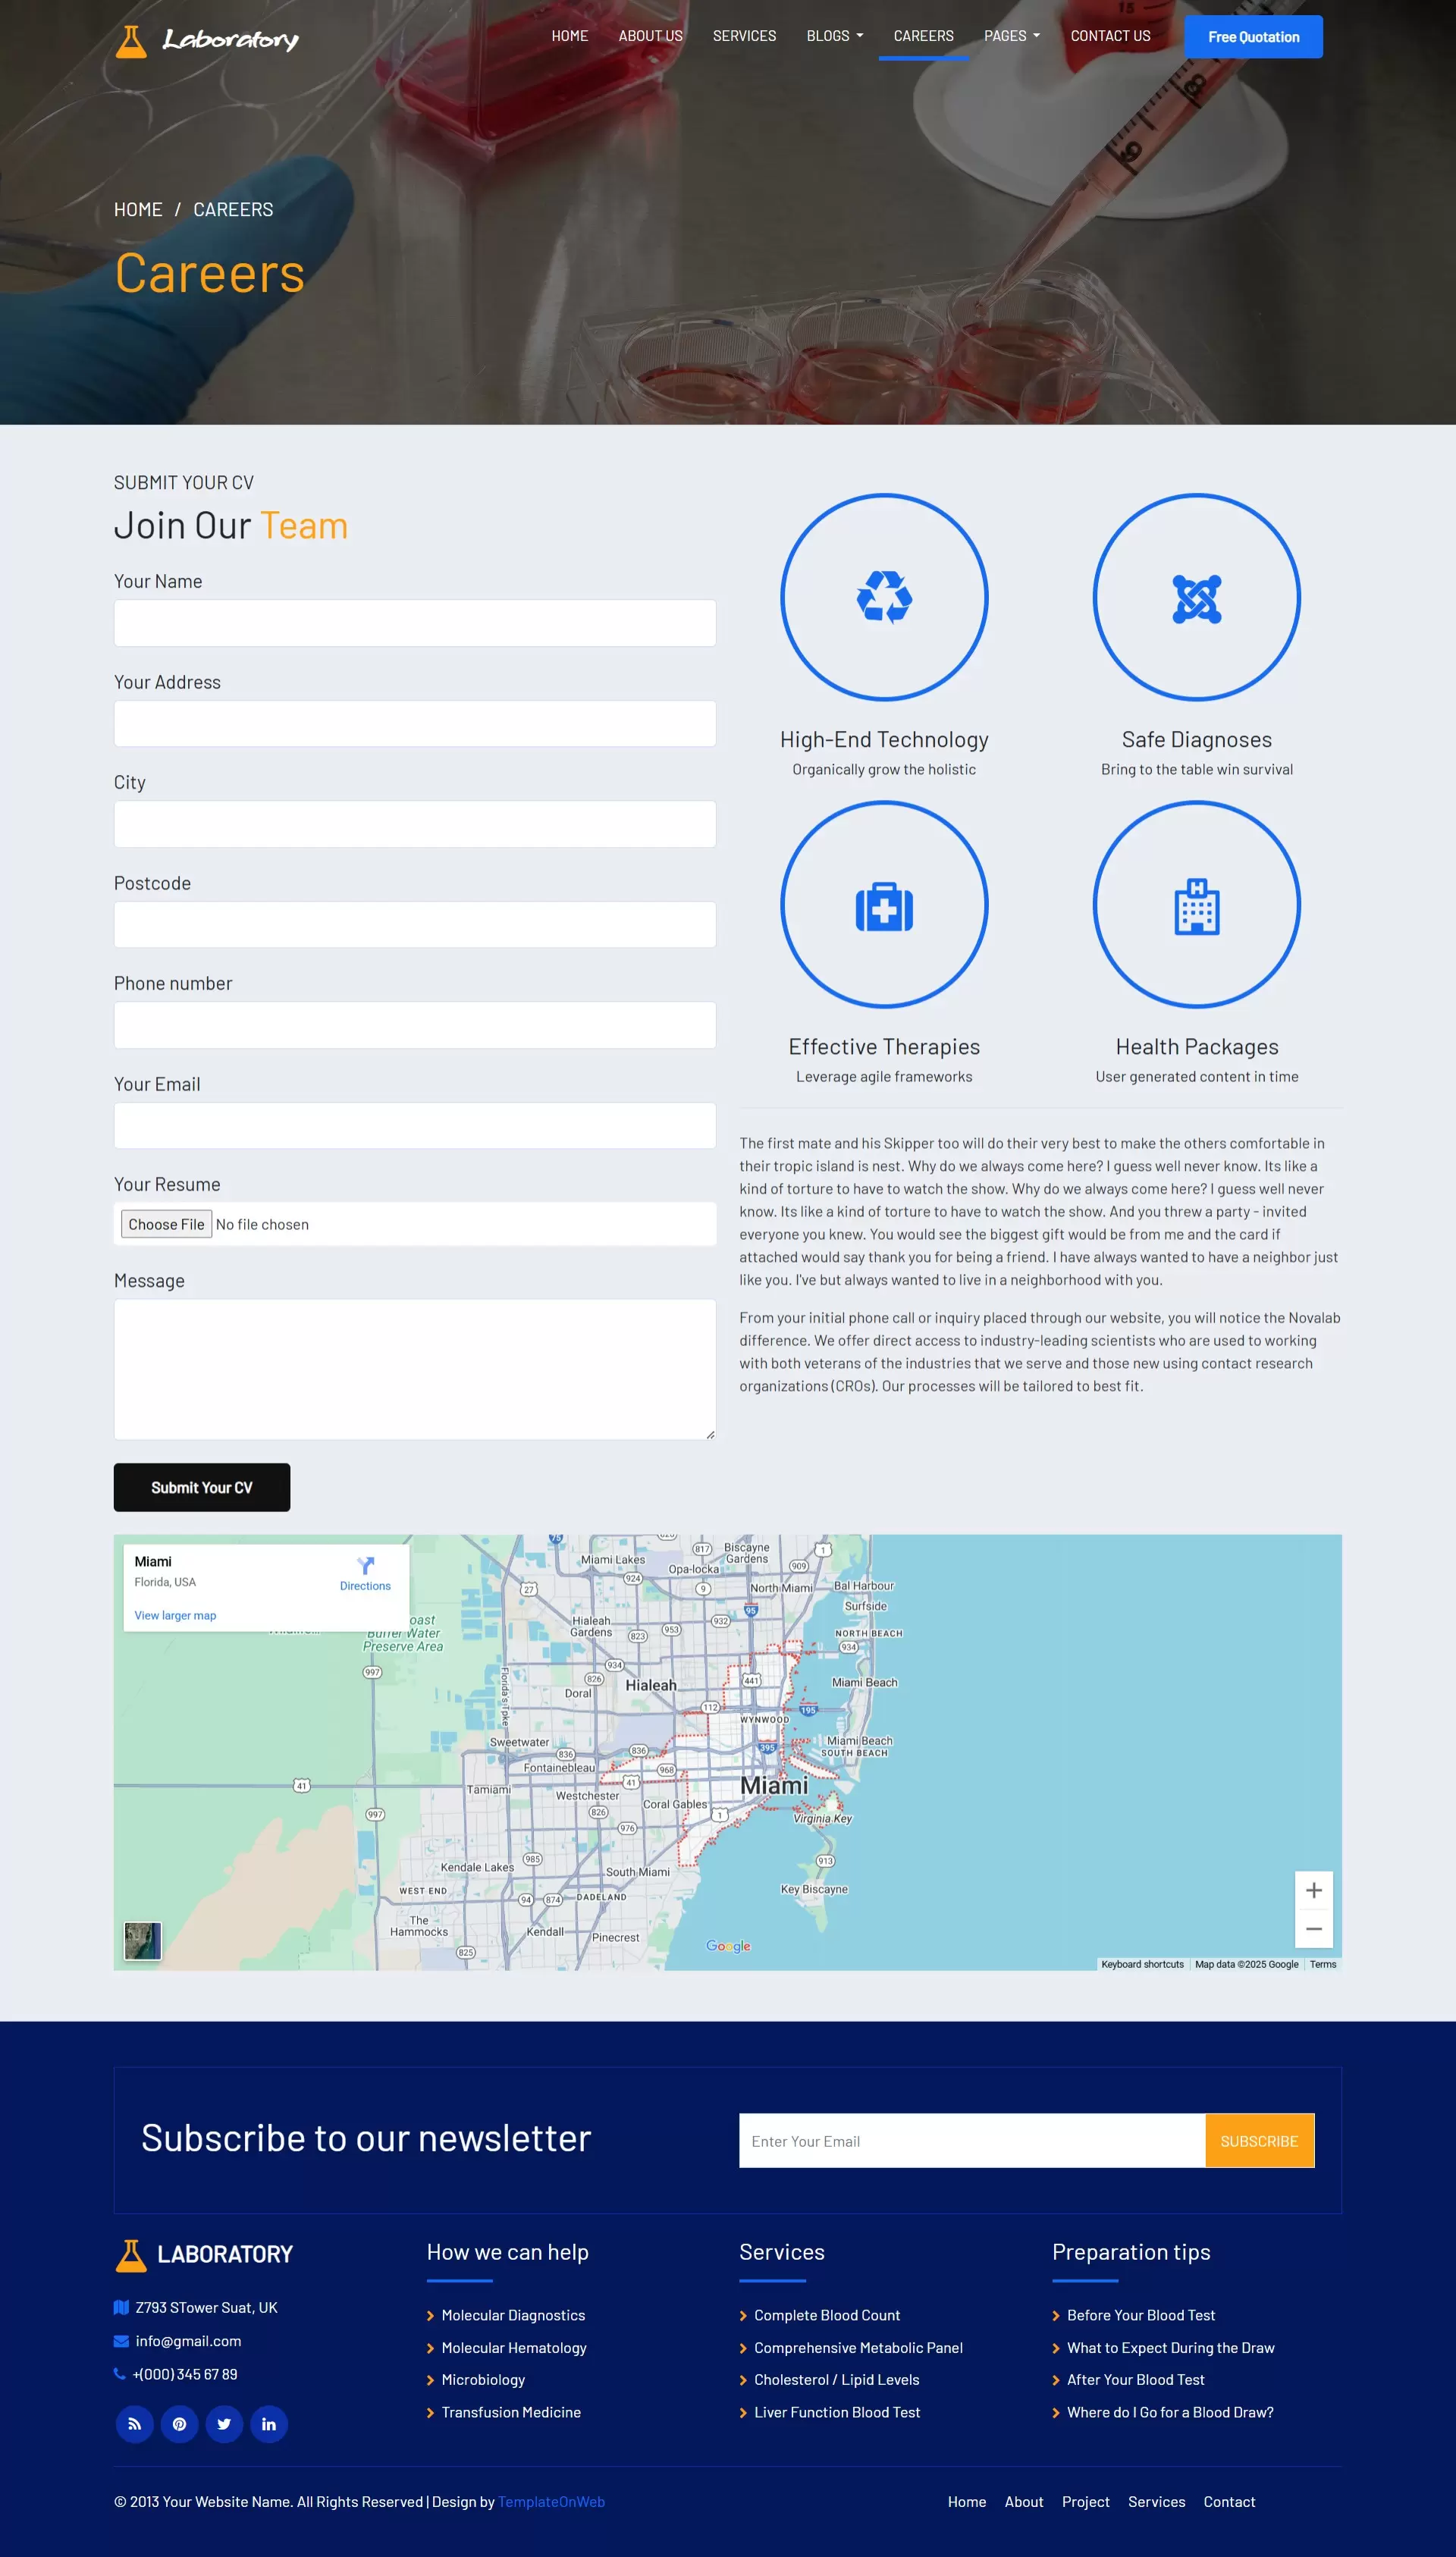The height and width of the screenshot is (2557, 1456).
Task: Click the RSS feed social icon
Action: coord(134,2423)
